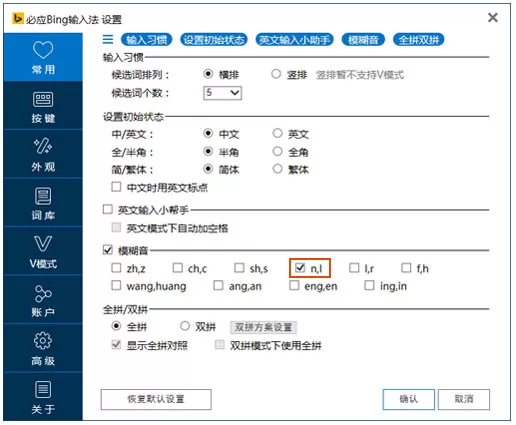Toggle 双拼模式下使用全拼 checkbox
516x425 pixels.
[x=219, y=345]
